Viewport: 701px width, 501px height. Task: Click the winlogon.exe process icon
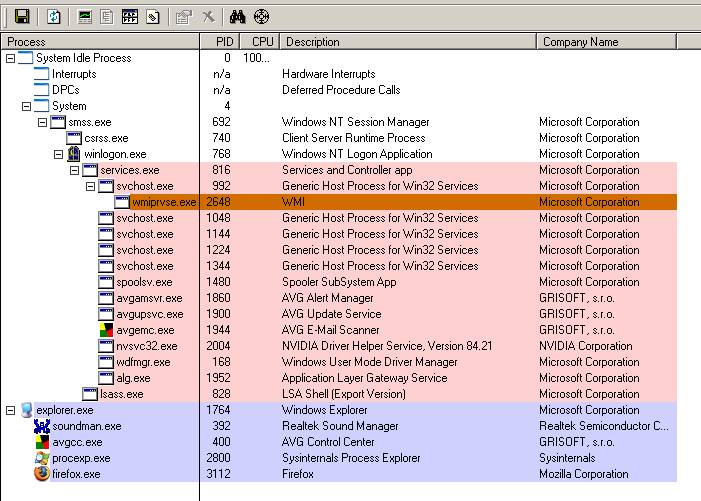pos(74,154)
